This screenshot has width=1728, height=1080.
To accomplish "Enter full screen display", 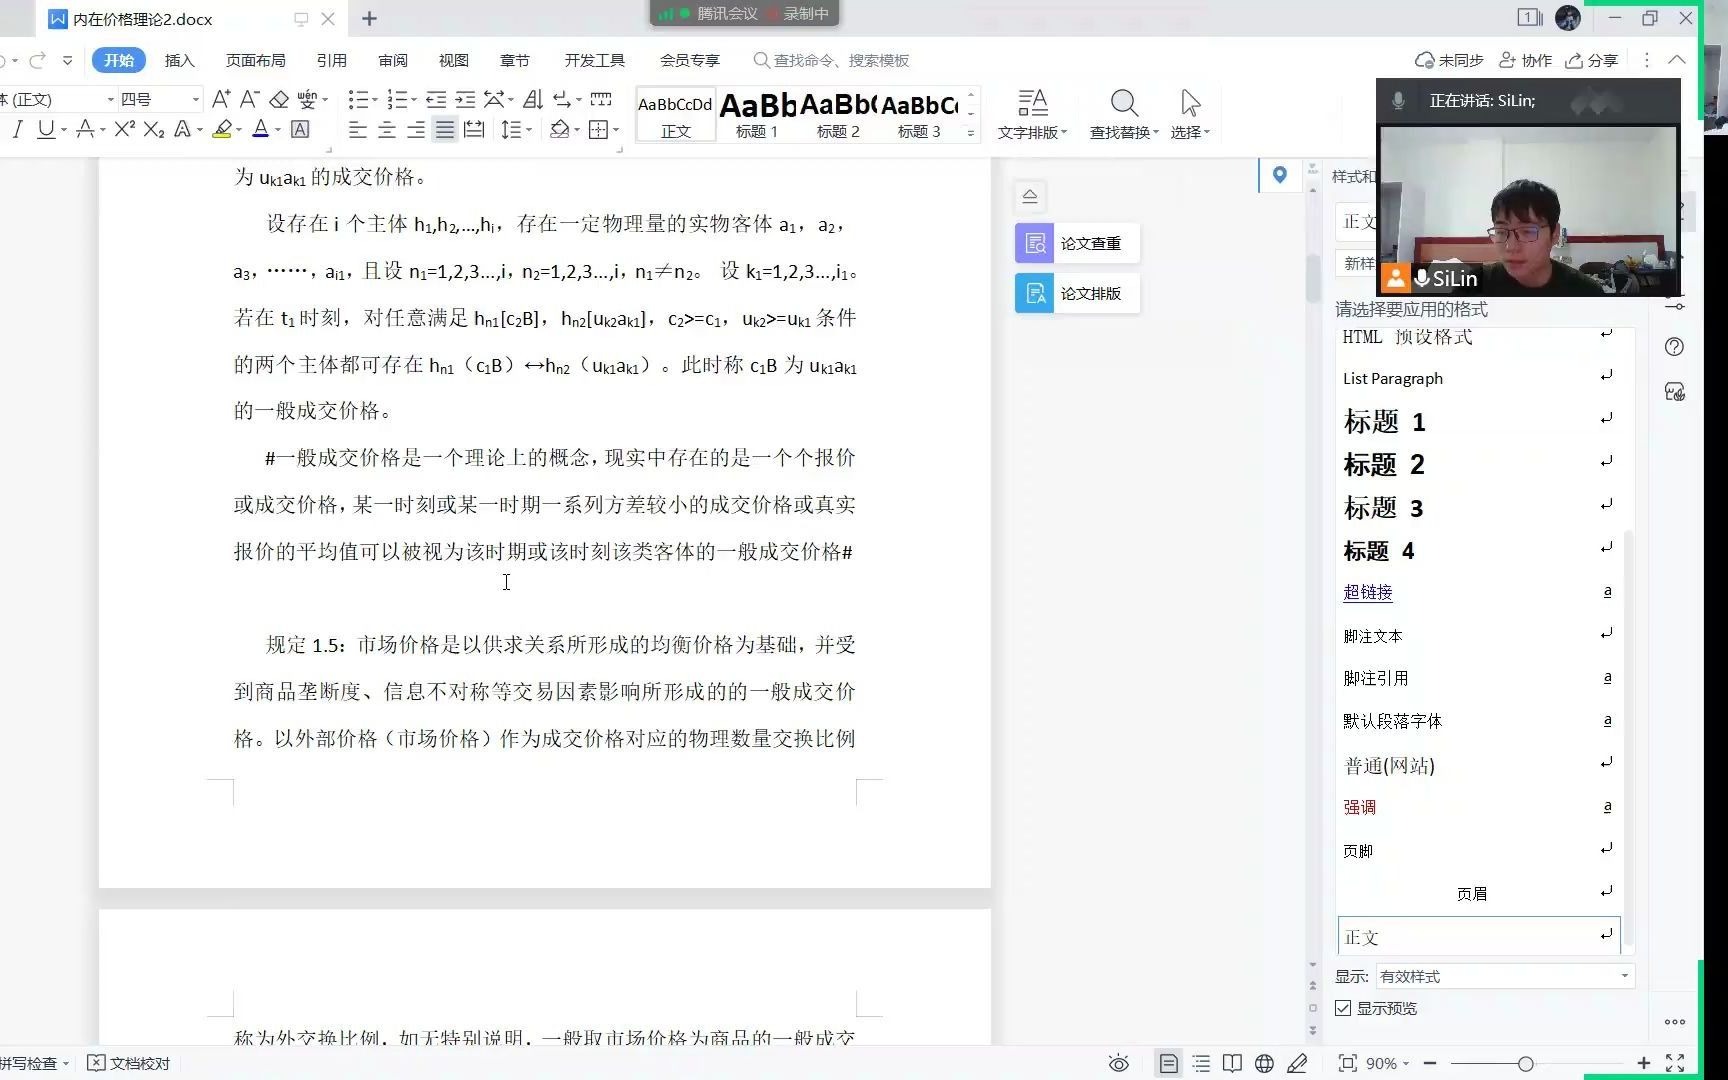I will [x=1675, y=1063].
